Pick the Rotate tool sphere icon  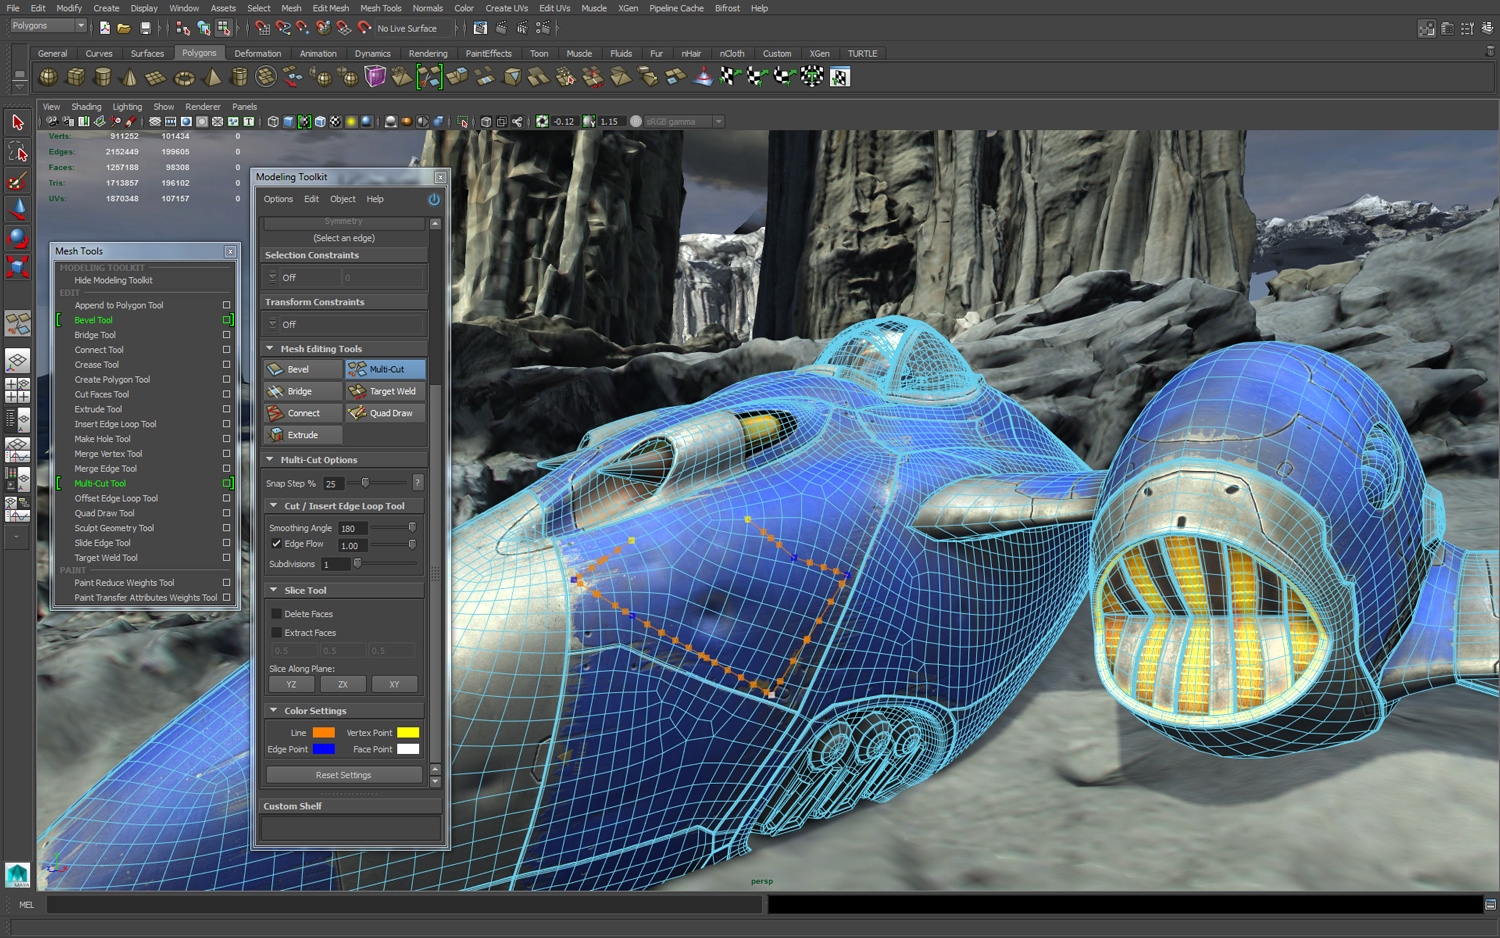[17, 238]
